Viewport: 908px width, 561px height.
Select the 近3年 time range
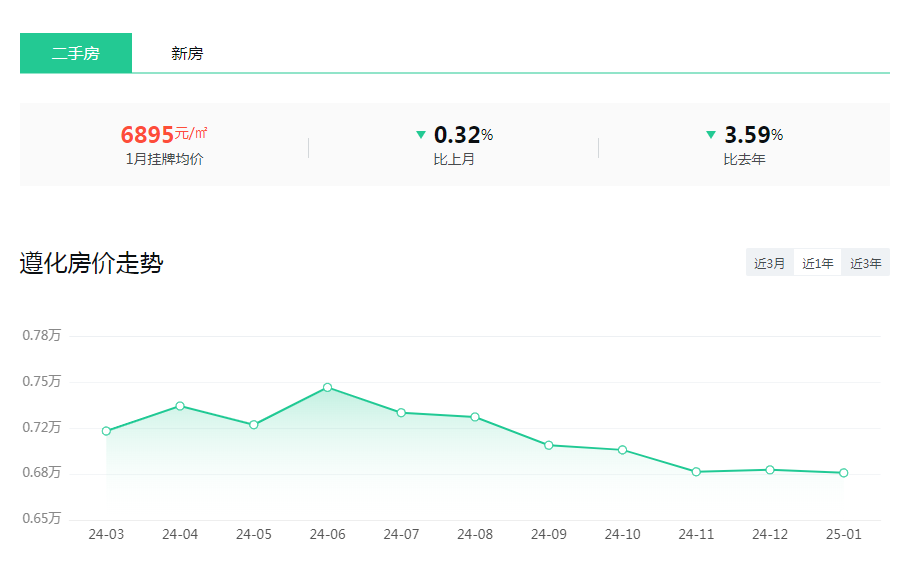coord(865,264)
